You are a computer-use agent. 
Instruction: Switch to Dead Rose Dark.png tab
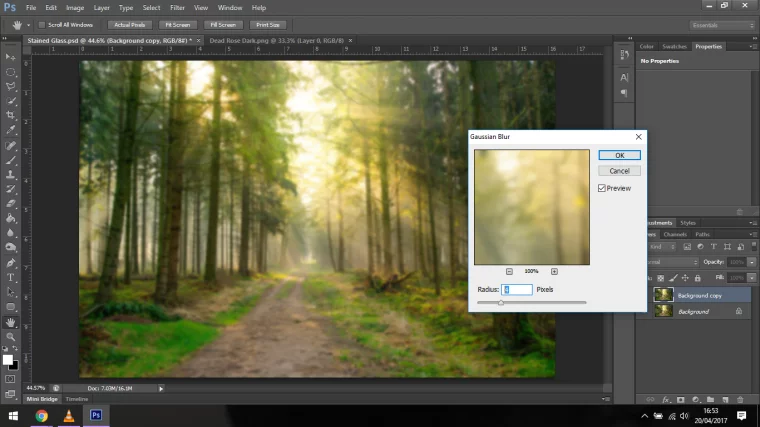(x=276, y=41)
